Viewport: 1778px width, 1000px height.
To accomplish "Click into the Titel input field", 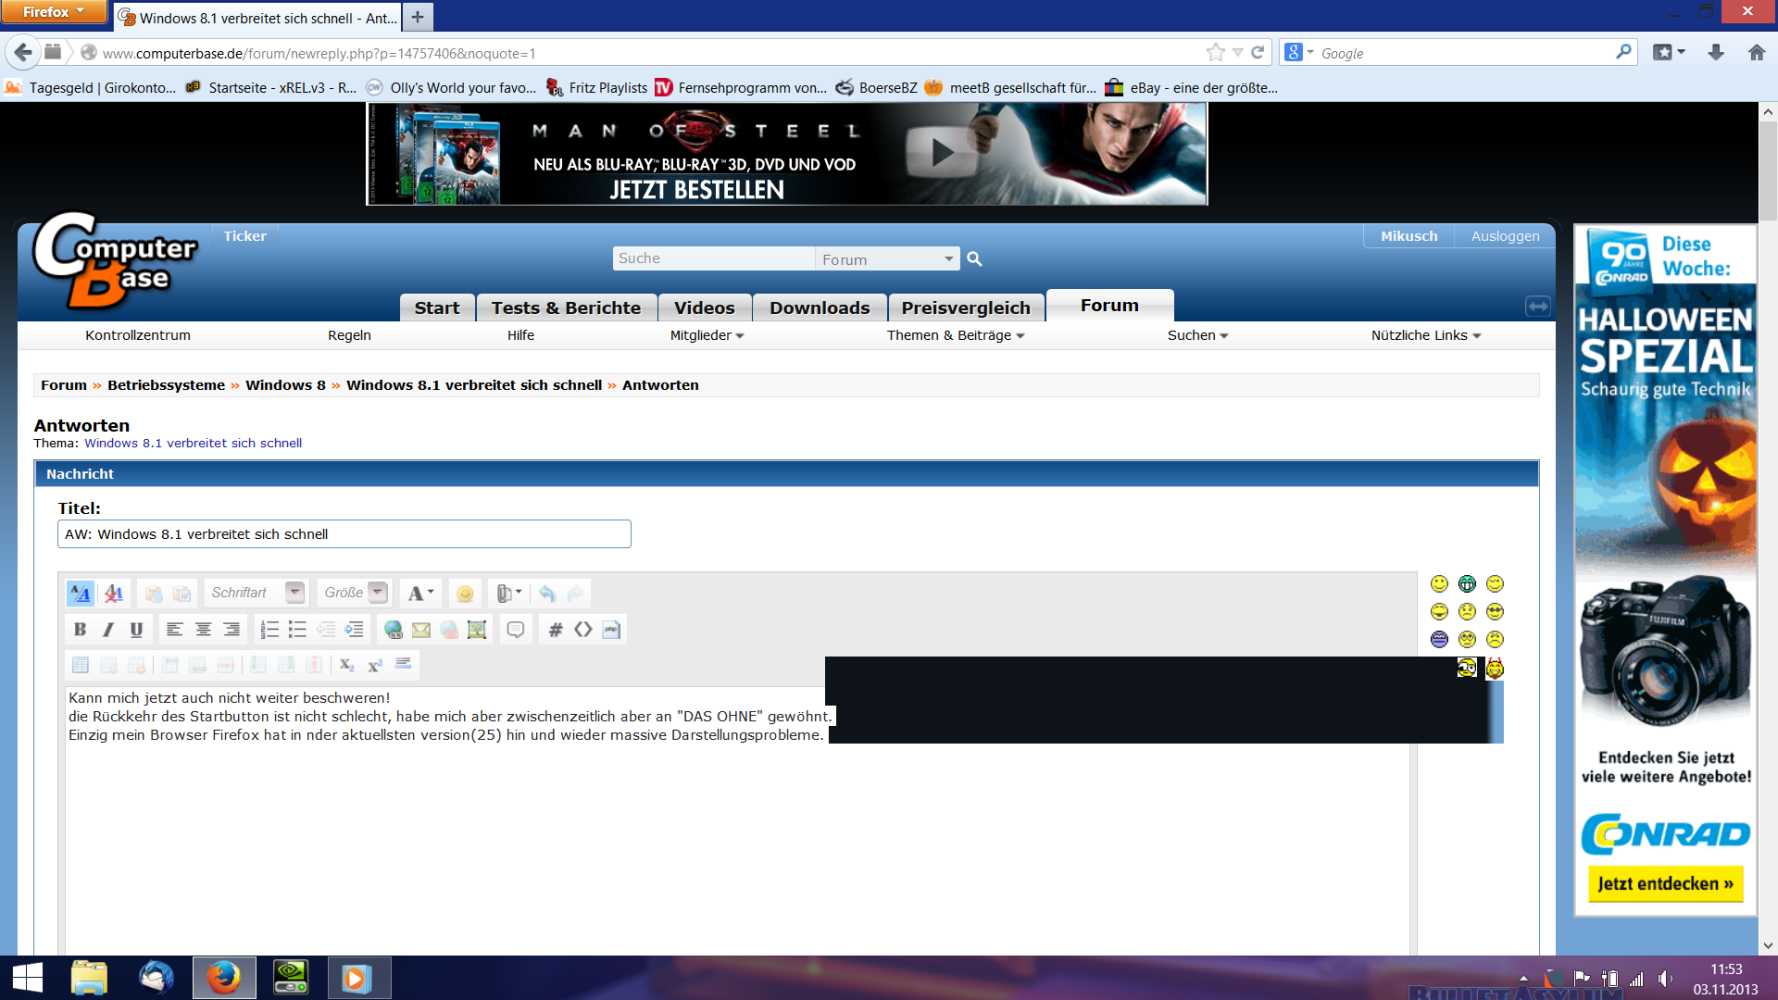I will pyautogui.click(x=344, y=534).
